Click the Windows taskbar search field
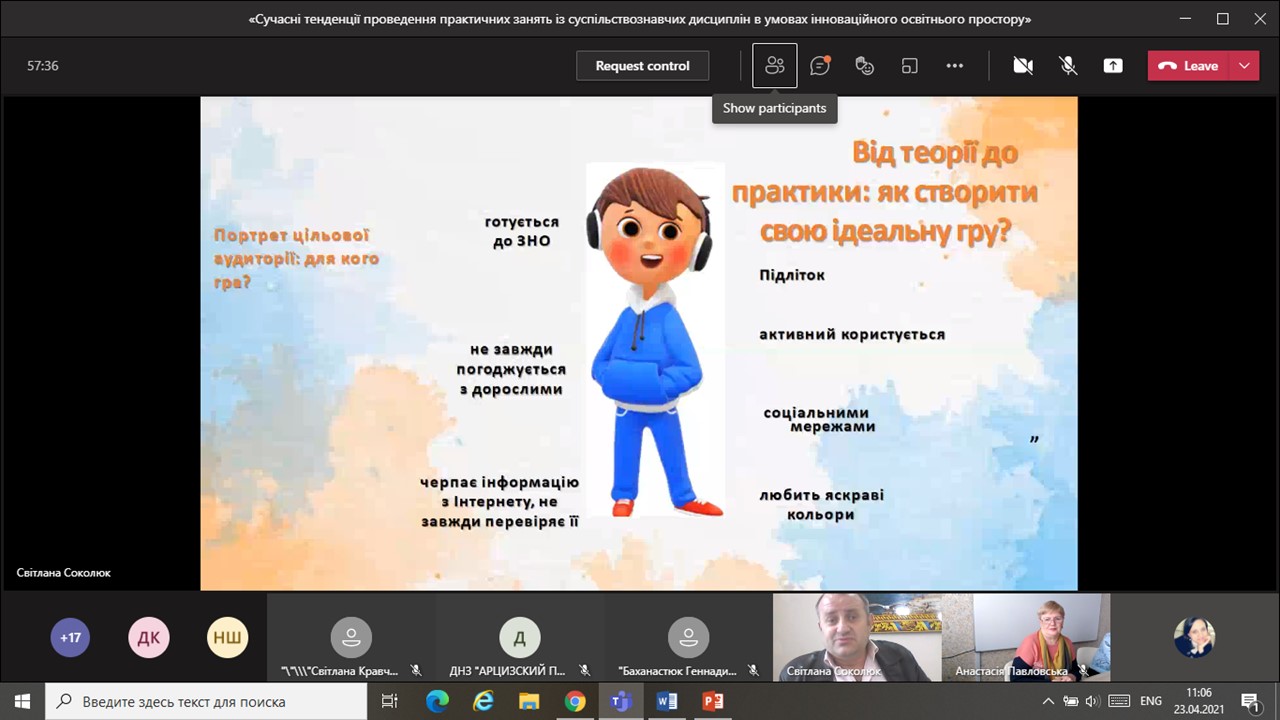 point(208,701)
